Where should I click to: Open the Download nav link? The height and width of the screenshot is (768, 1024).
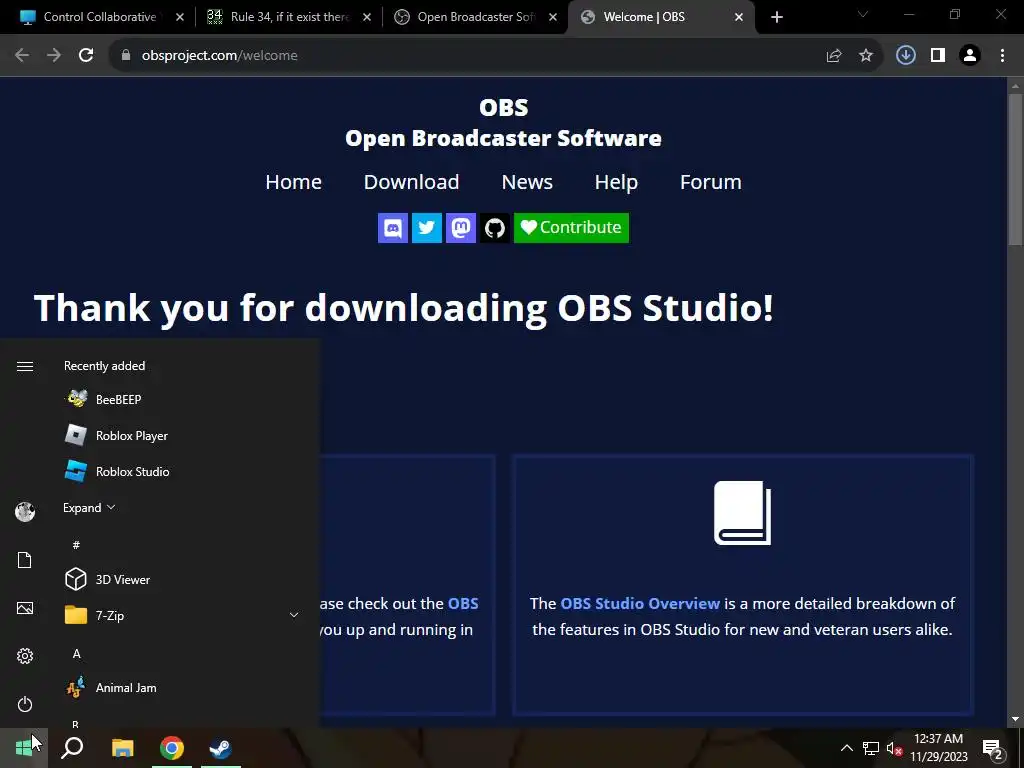(411, 182)
